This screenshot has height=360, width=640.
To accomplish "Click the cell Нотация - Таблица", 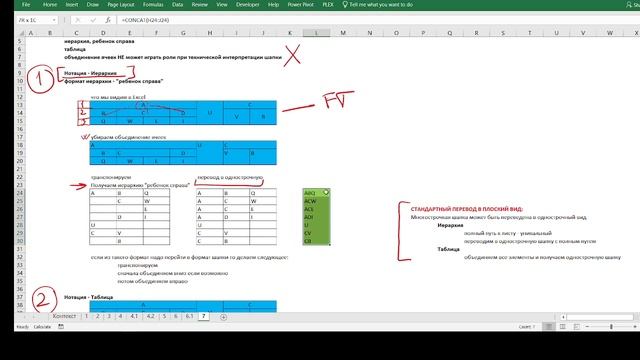I will [89, 297].
